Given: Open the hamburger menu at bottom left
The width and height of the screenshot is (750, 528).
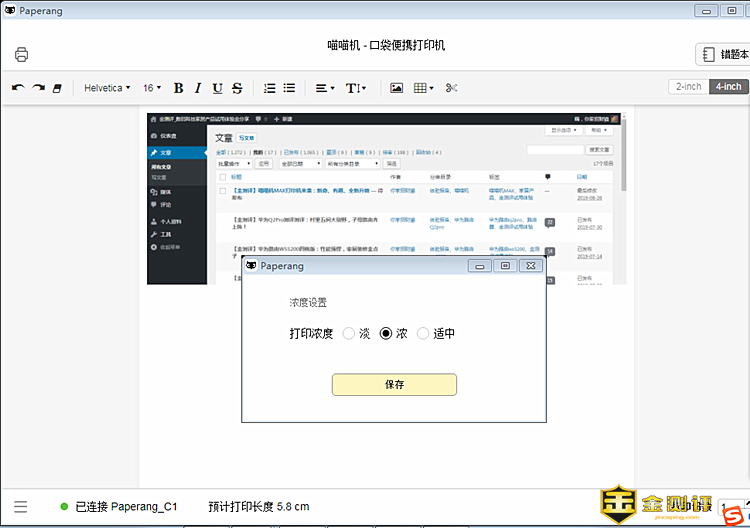Looking at the screenshot, I should (x=21, y=507).
